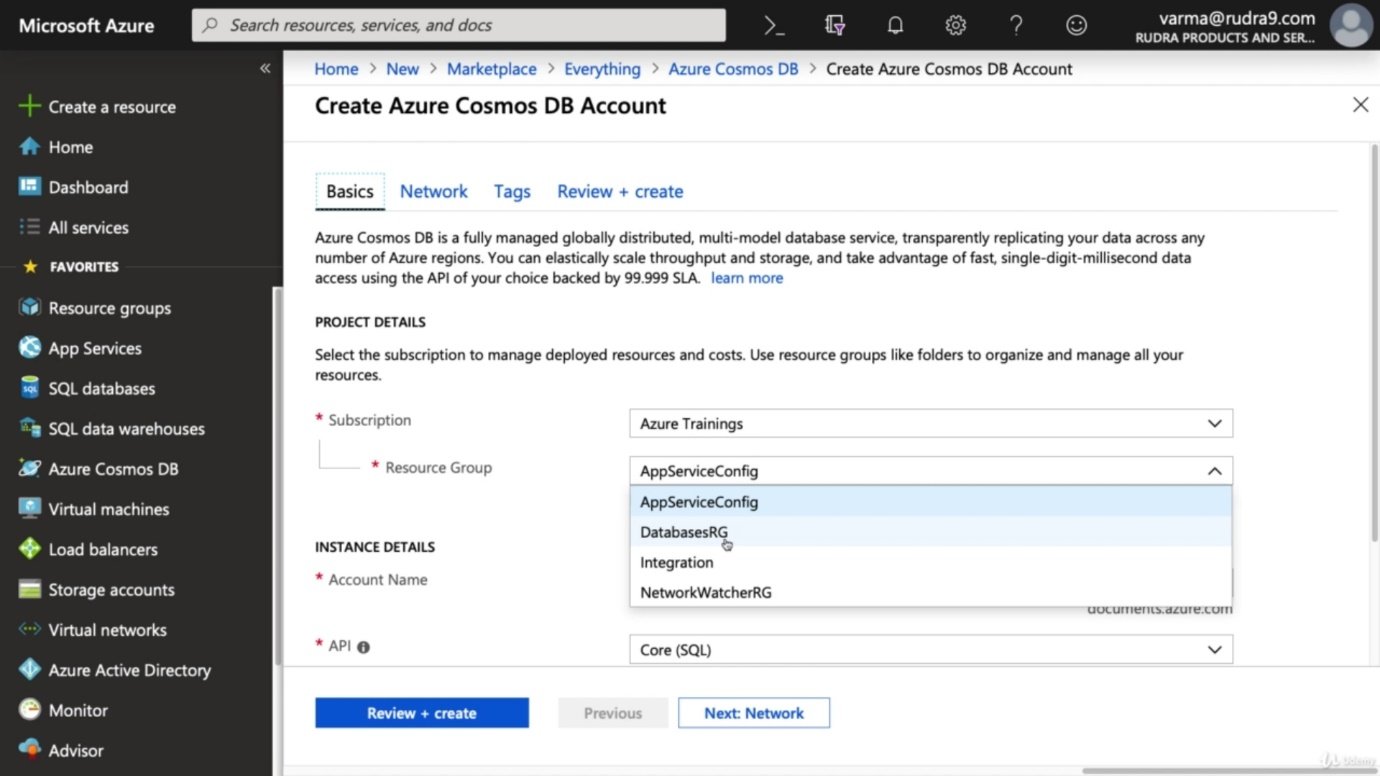The width and height of the screenshot is (1380, 776).
Task: Open the directory and subscription filter
Action: [x=835, y=26]
